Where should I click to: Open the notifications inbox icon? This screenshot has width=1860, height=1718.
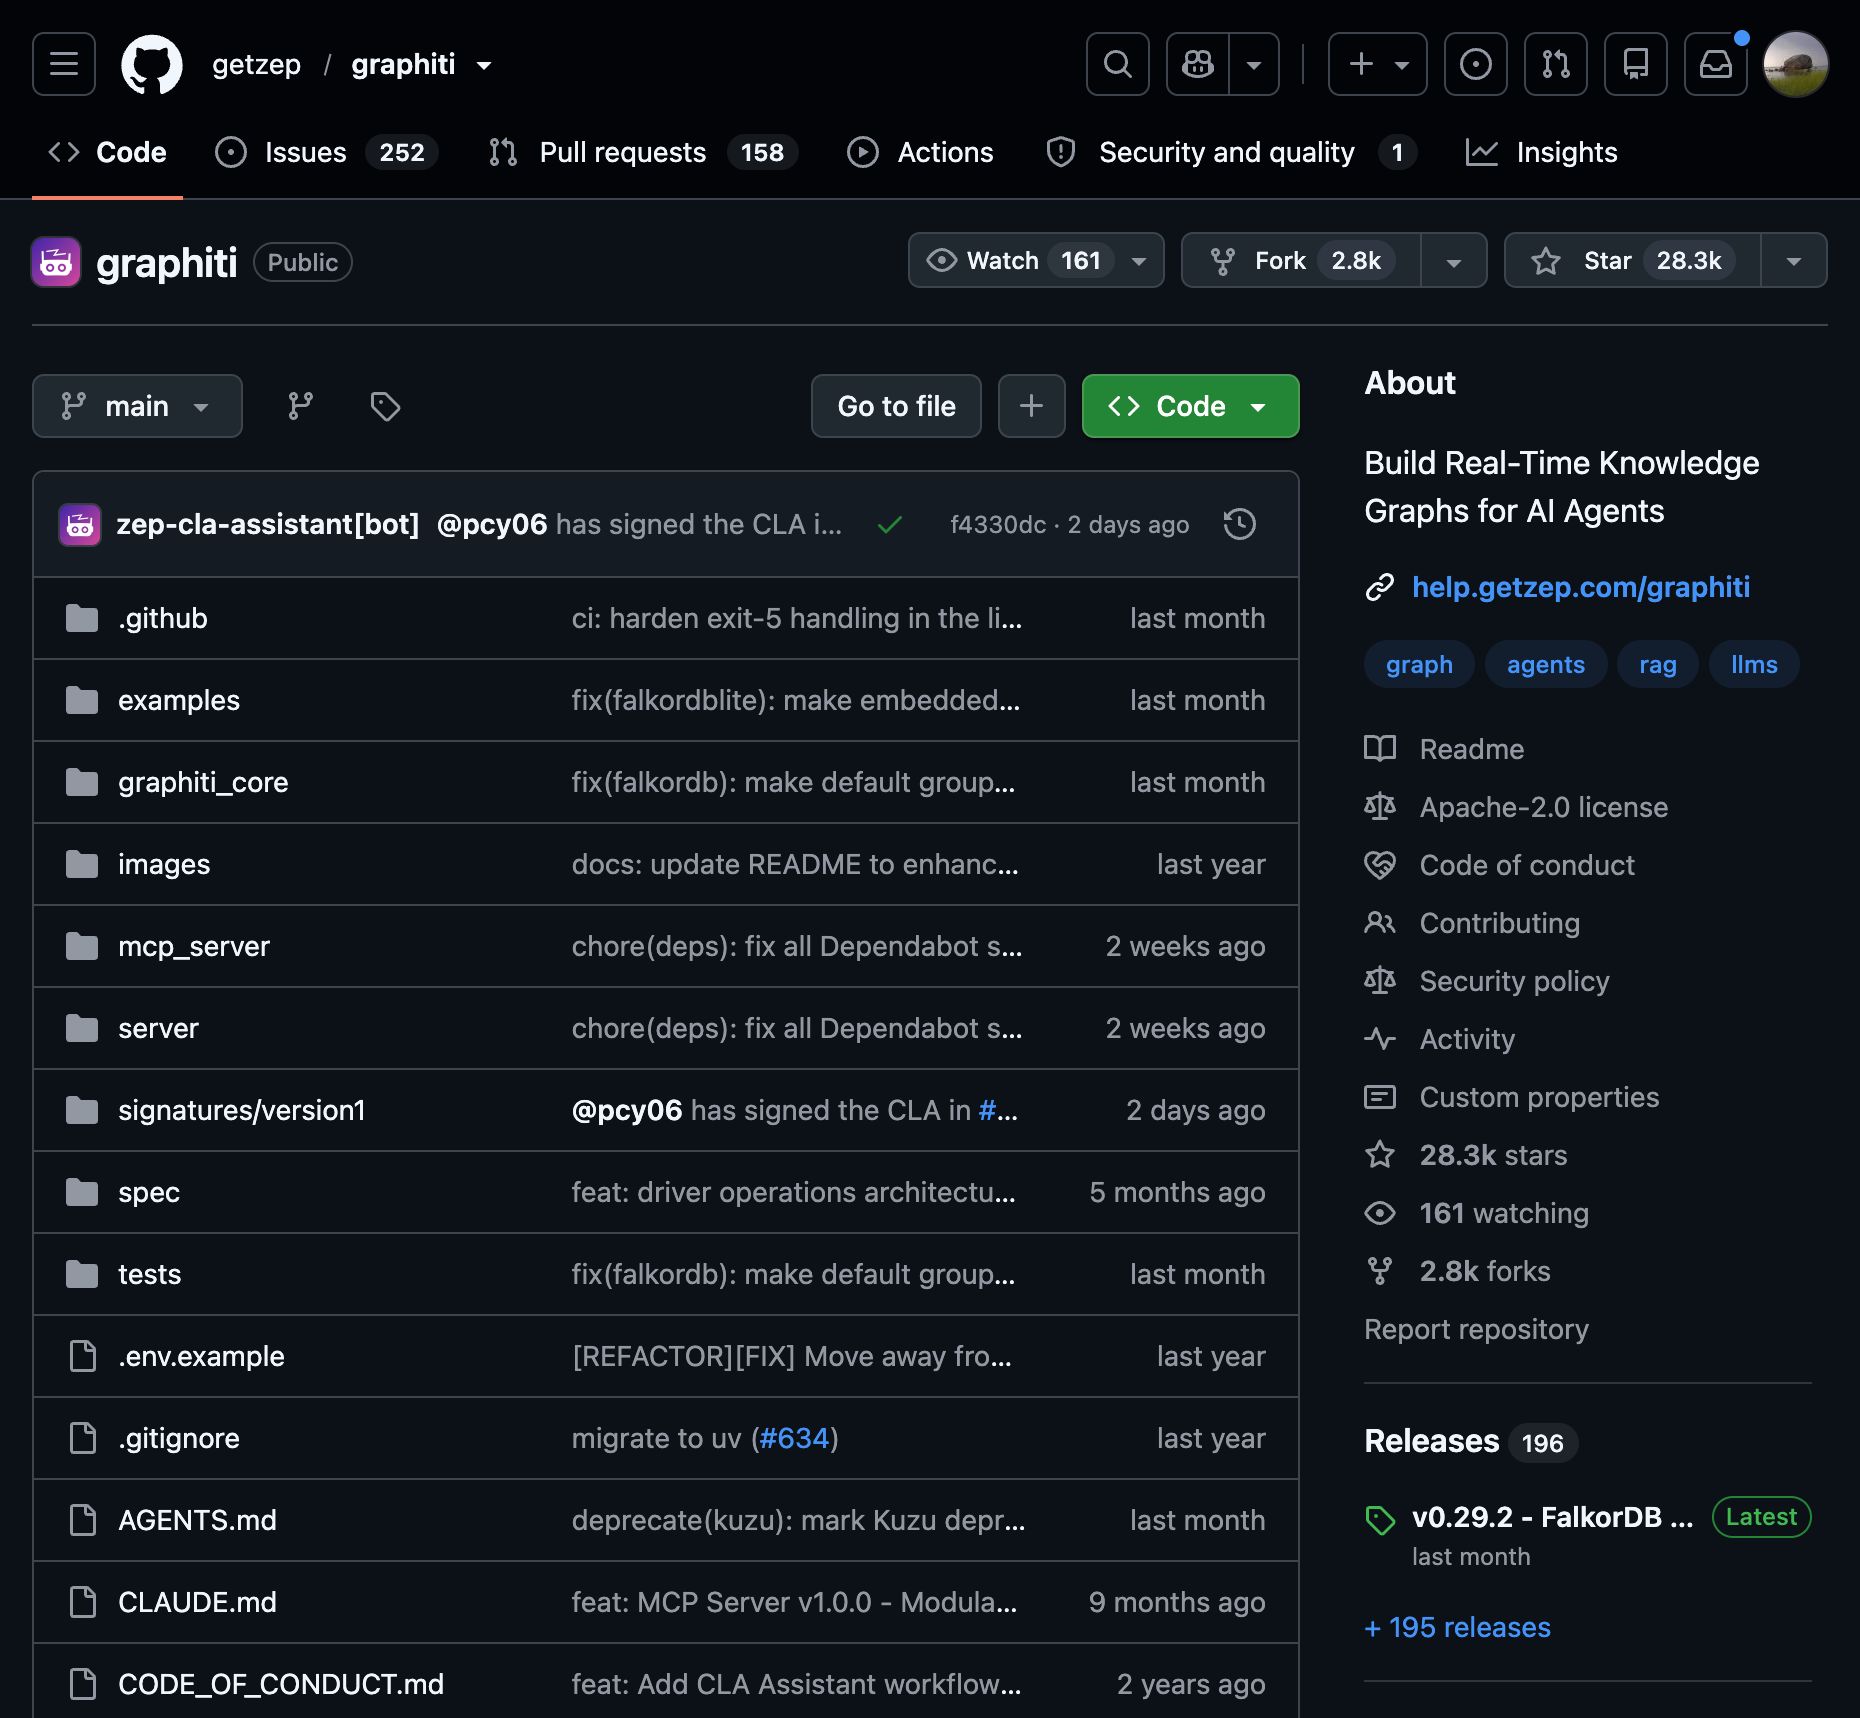1716,64
